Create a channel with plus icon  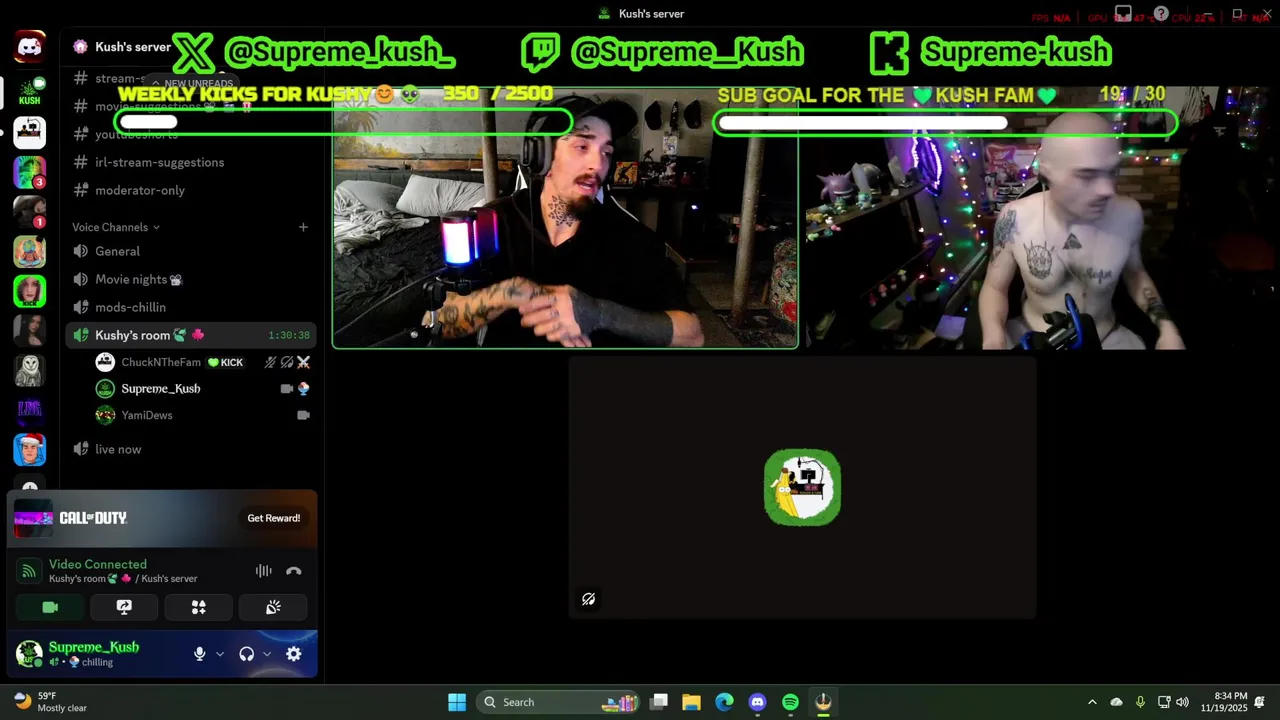click(x=303, y=227)
